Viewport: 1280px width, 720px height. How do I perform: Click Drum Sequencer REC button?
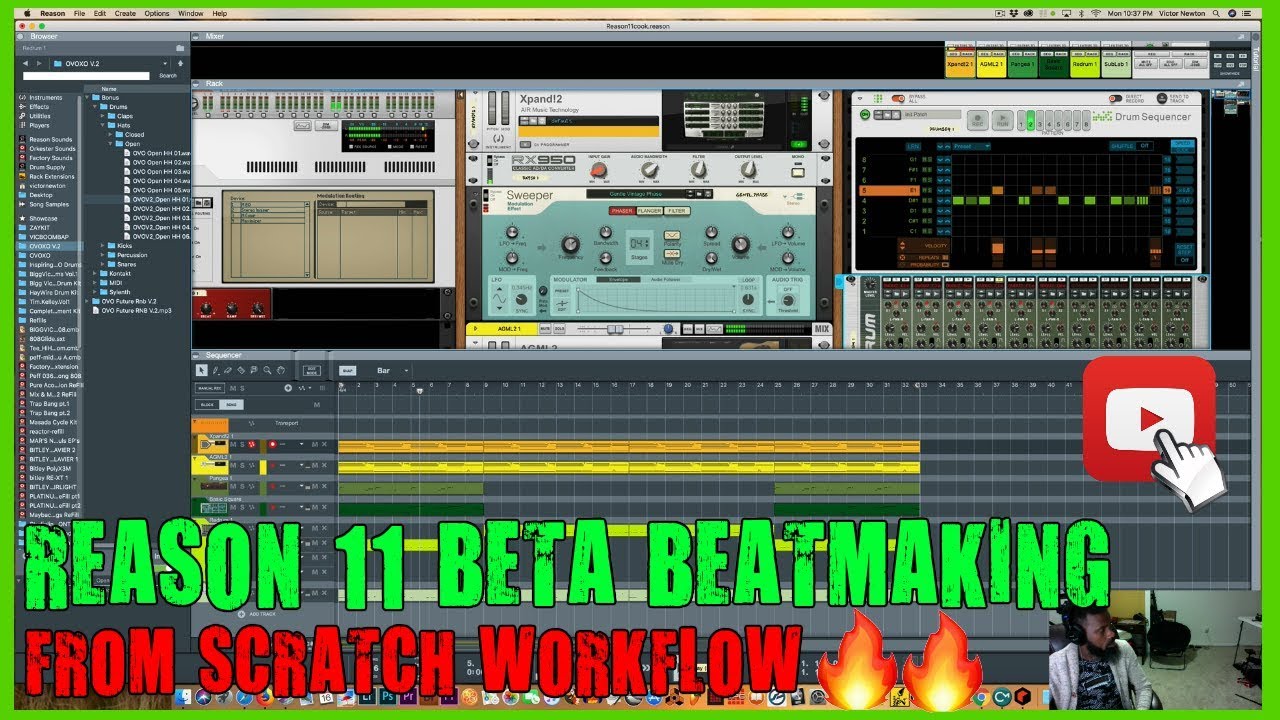click(977, 120)
